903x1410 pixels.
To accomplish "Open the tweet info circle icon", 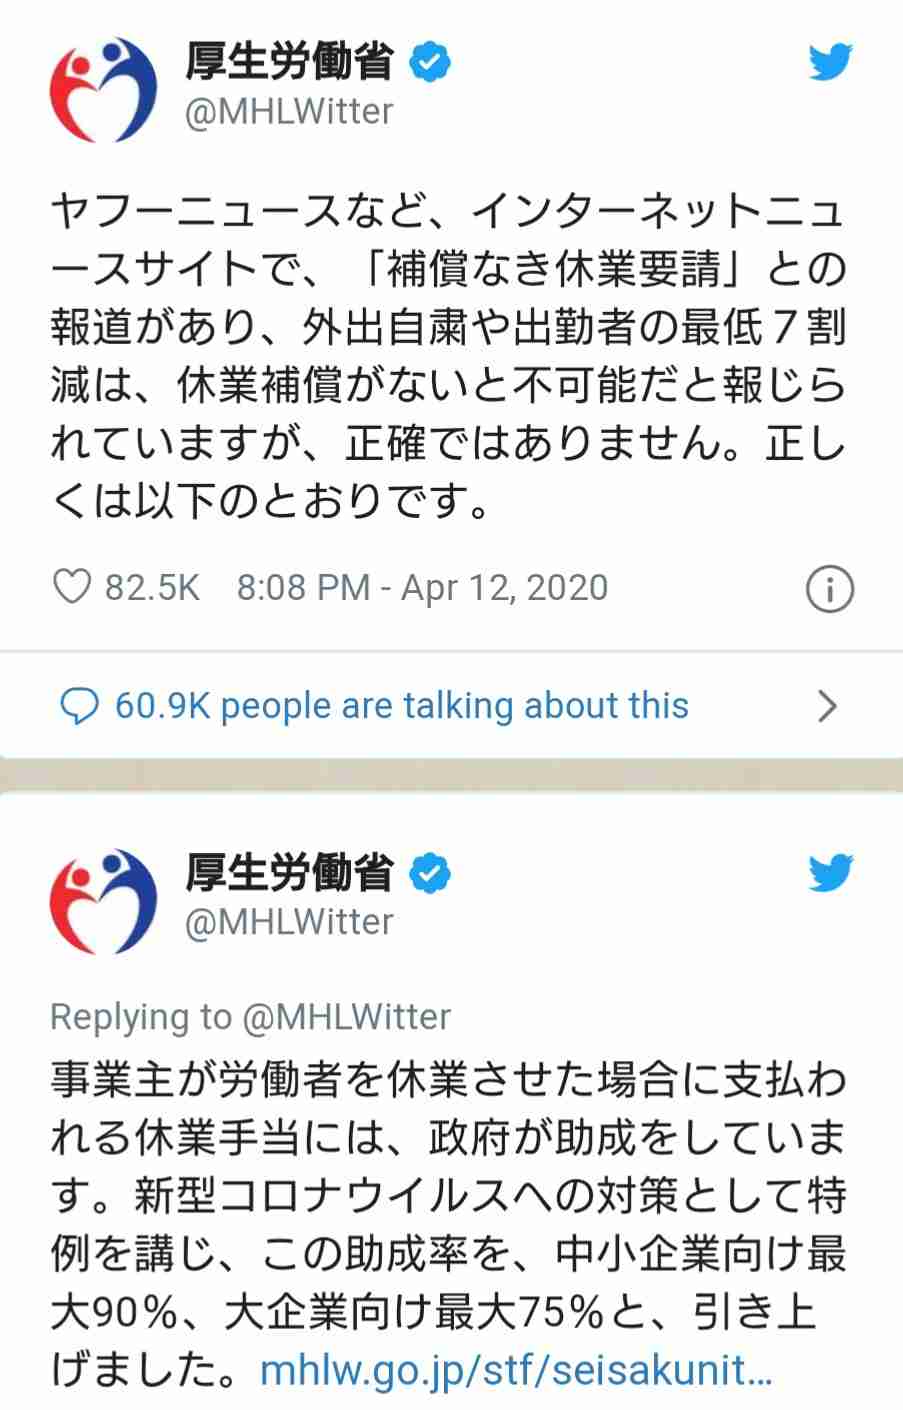I will point(829,589).
